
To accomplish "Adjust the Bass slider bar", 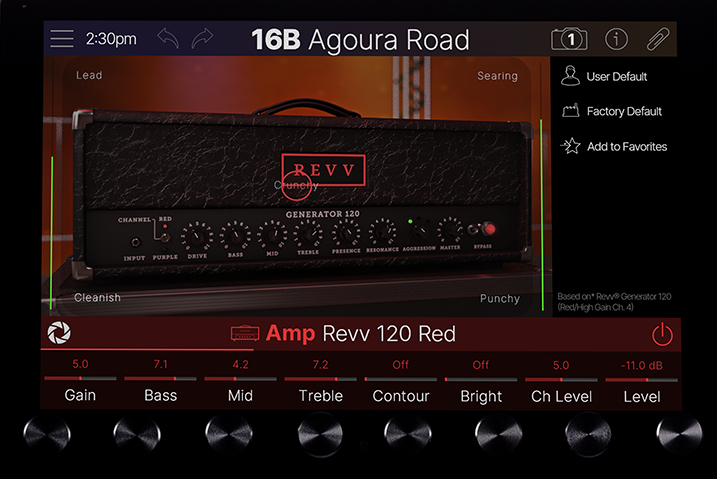I will coord(161,379).
